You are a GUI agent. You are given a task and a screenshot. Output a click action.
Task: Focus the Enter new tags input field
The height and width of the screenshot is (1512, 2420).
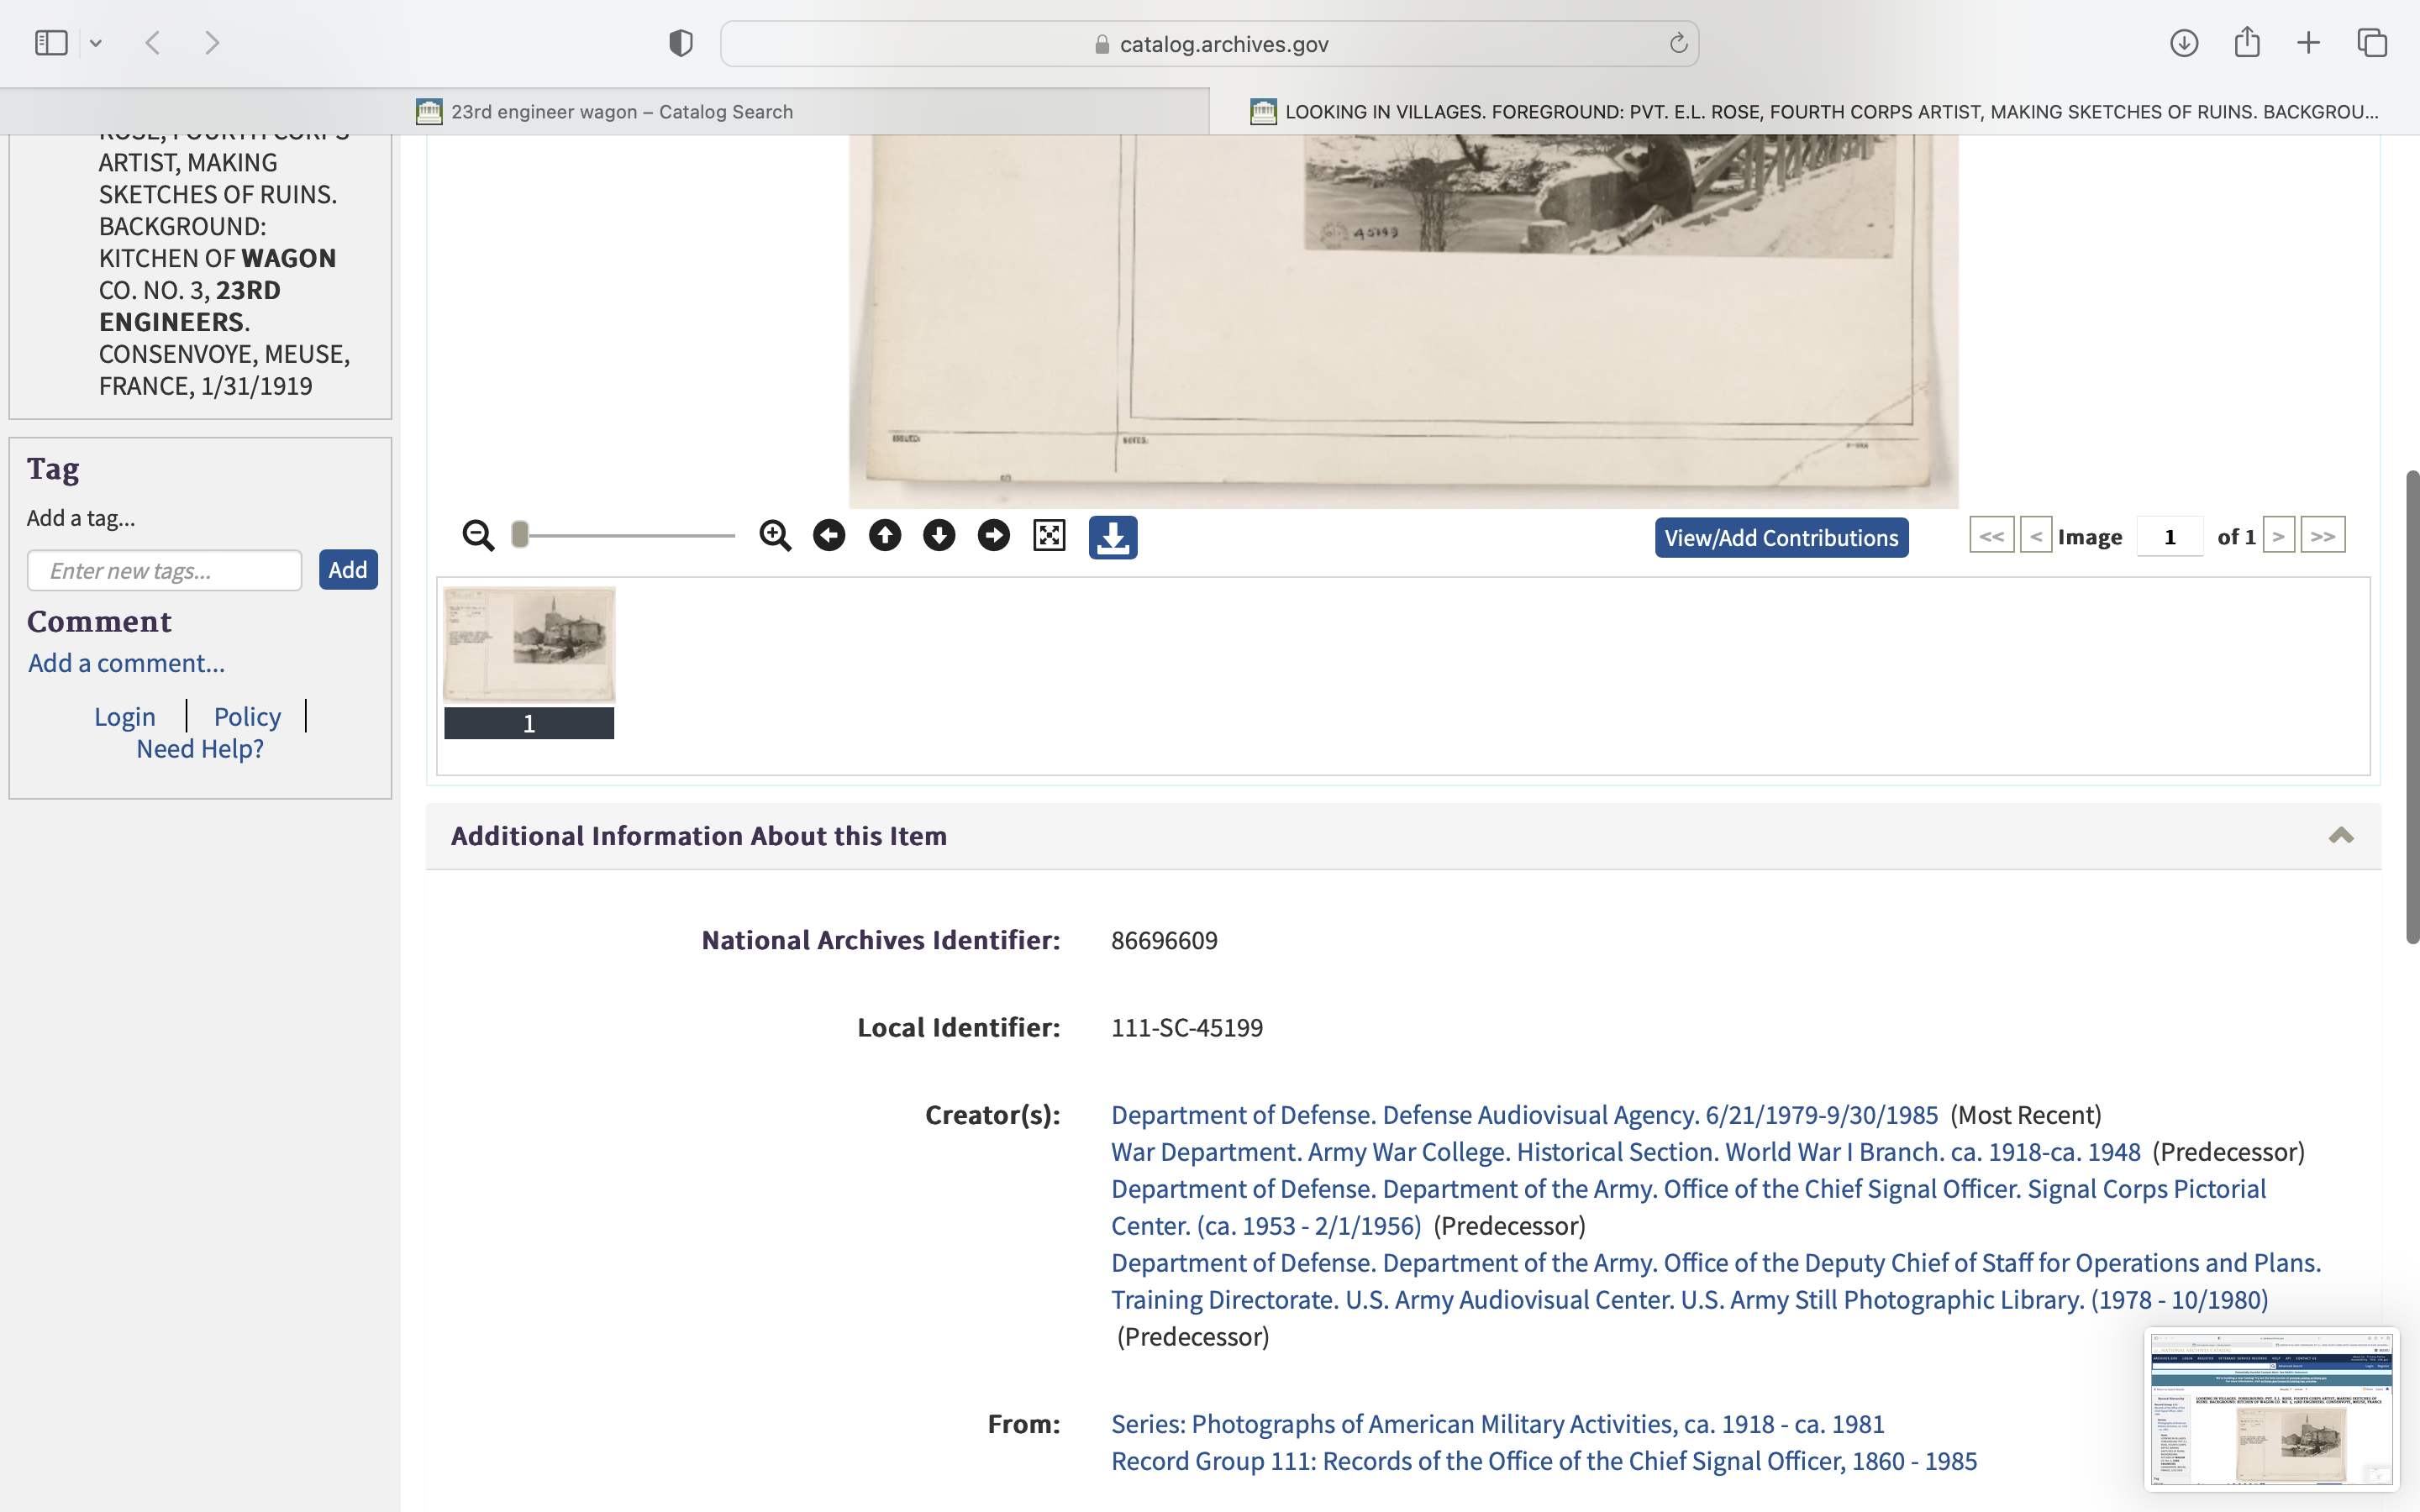click(x=165, y=570)
